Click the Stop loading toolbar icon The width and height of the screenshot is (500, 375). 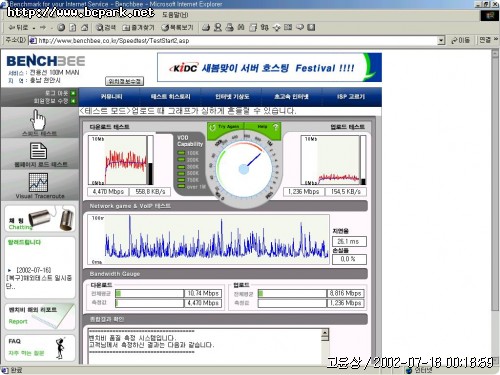61,27
